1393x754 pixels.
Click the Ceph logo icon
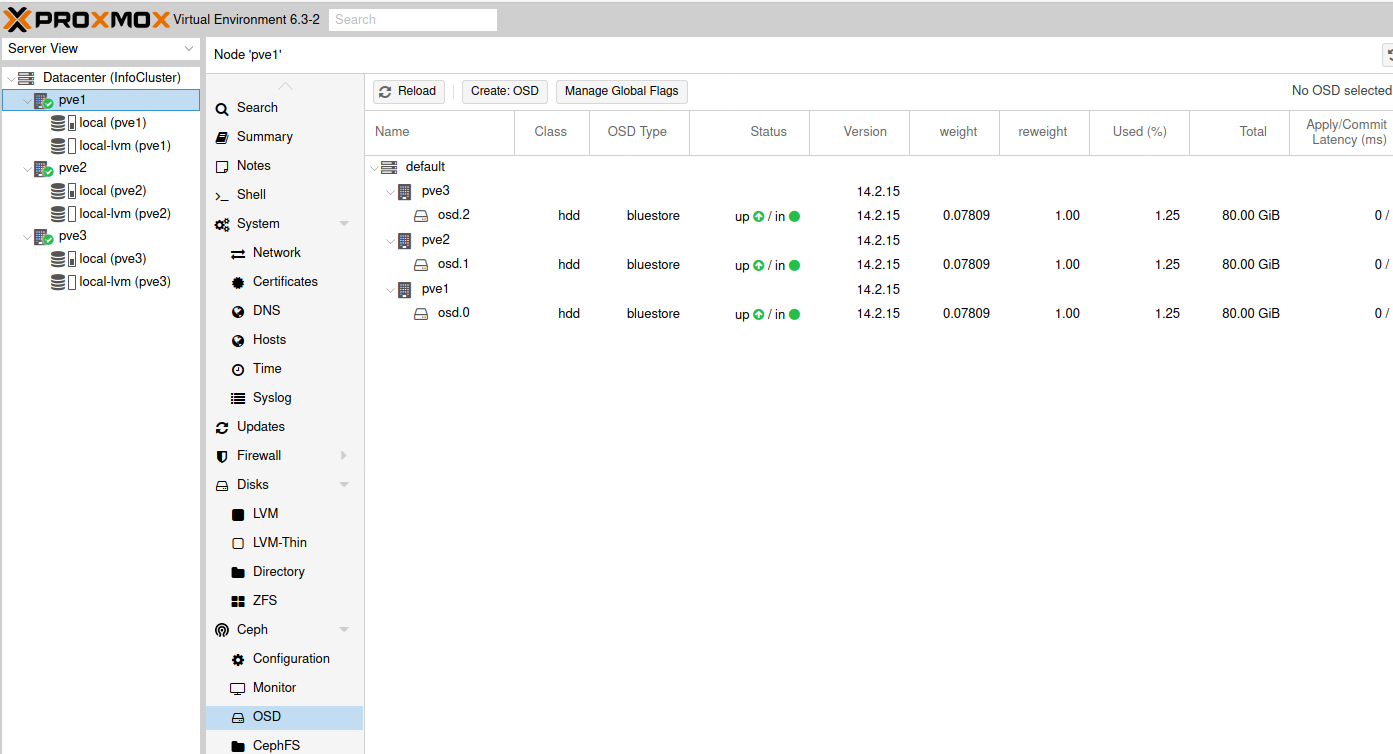tap(222, 630)
